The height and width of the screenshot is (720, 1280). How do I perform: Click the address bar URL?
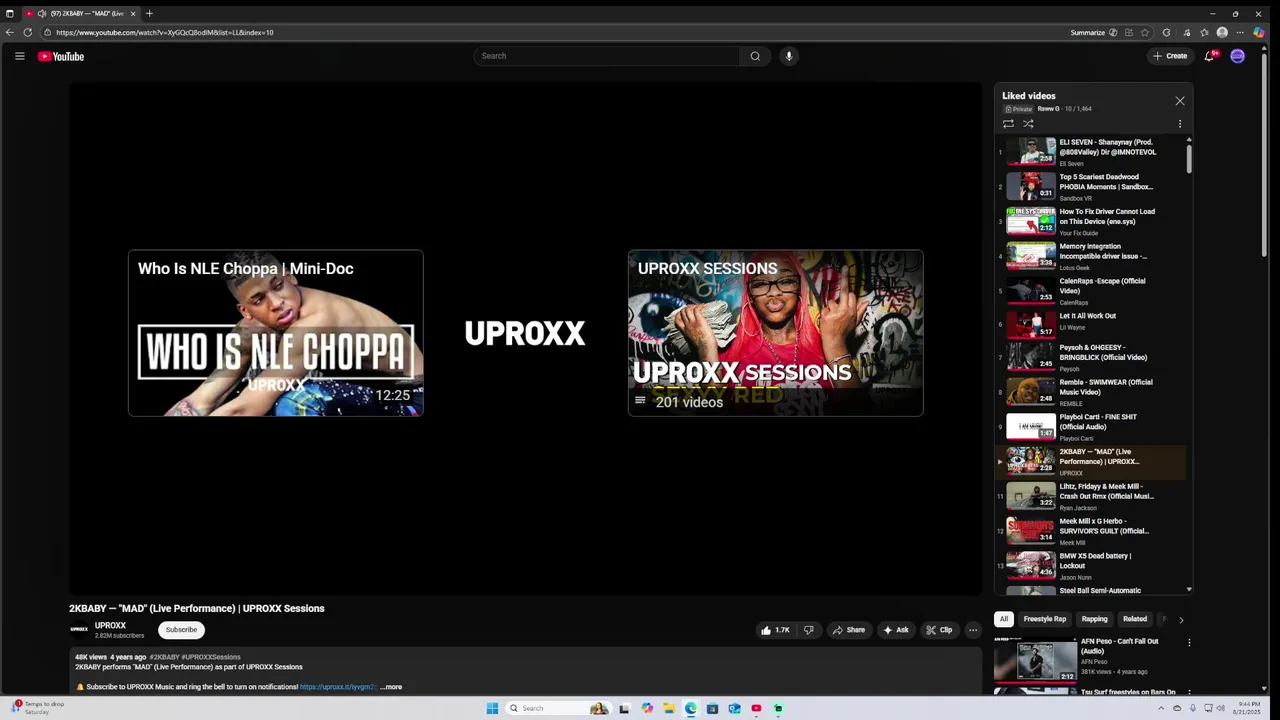(165, 32)
